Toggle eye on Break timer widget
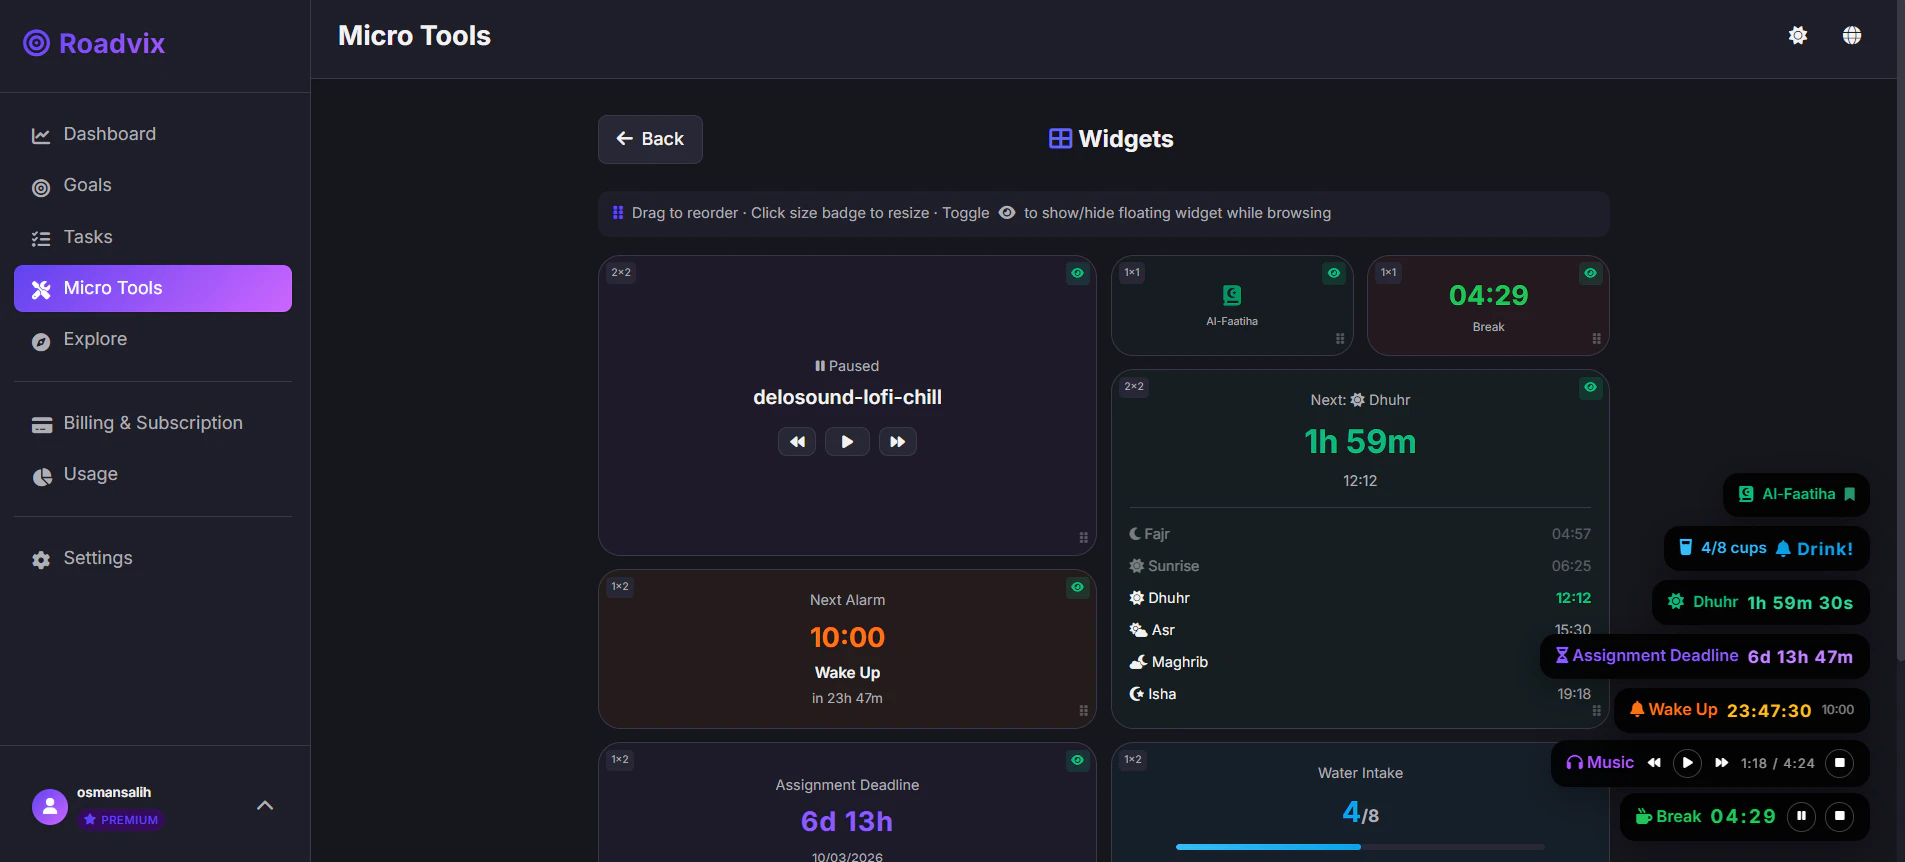Screen dimensions: 1905x862 point(1590,273)
